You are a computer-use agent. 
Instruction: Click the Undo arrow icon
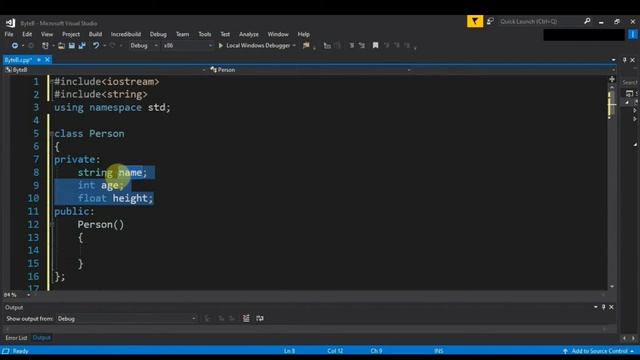pos(96,46)
